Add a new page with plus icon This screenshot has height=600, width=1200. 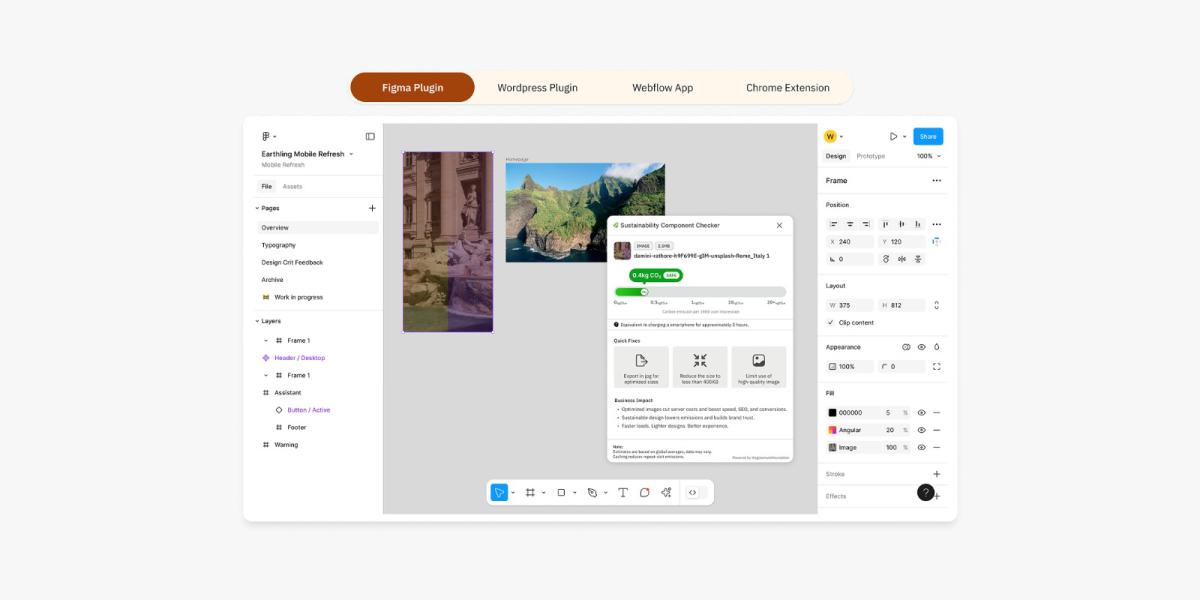click(372, 208)
